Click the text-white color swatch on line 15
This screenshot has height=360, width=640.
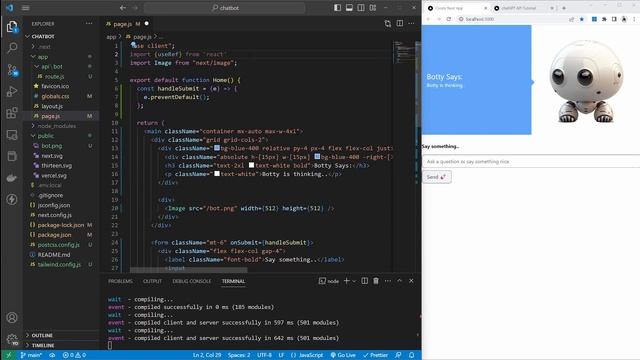(251, 165)
